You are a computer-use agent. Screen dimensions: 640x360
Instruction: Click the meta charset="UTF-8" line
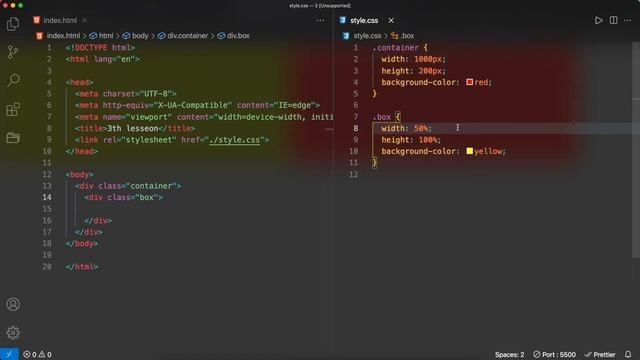[x=125, y=94]
